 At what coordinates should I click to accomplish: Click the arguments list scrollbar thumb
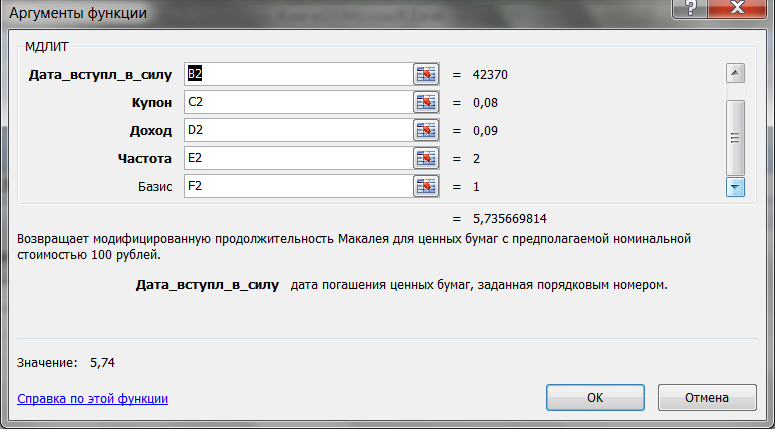click(735, 138)
